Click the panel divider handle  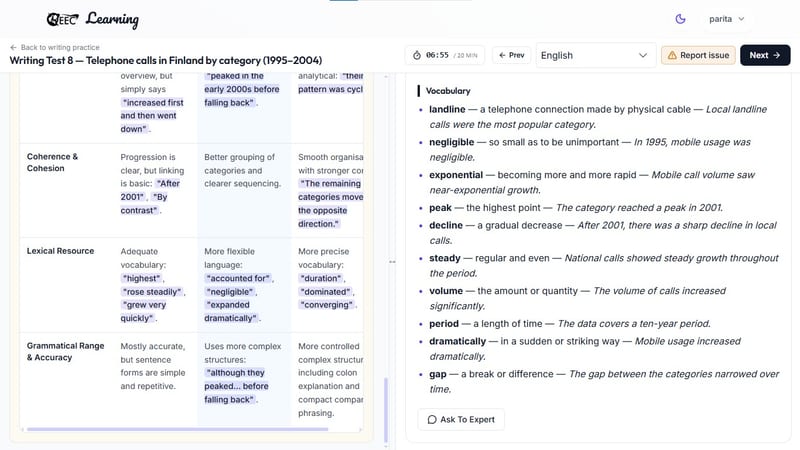pos(392,262)
